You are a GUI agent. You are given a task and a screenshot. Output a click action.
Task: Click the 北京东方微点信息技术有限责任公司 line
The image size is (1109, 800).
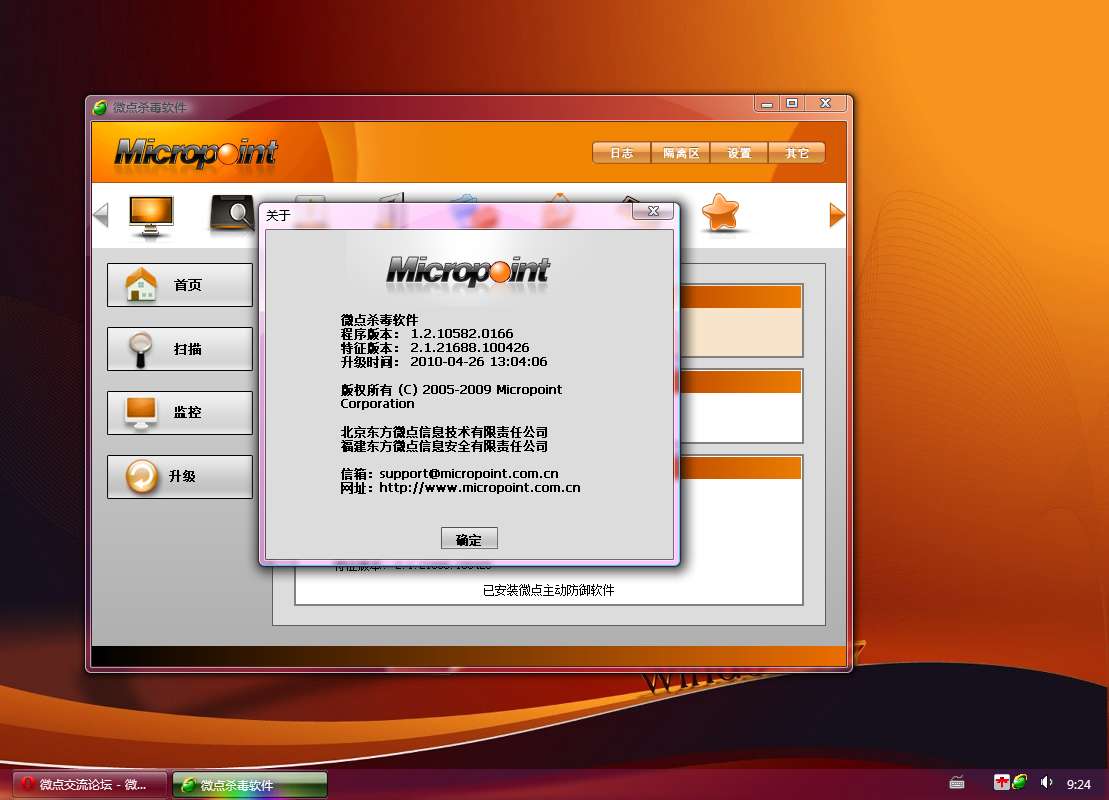444,432
